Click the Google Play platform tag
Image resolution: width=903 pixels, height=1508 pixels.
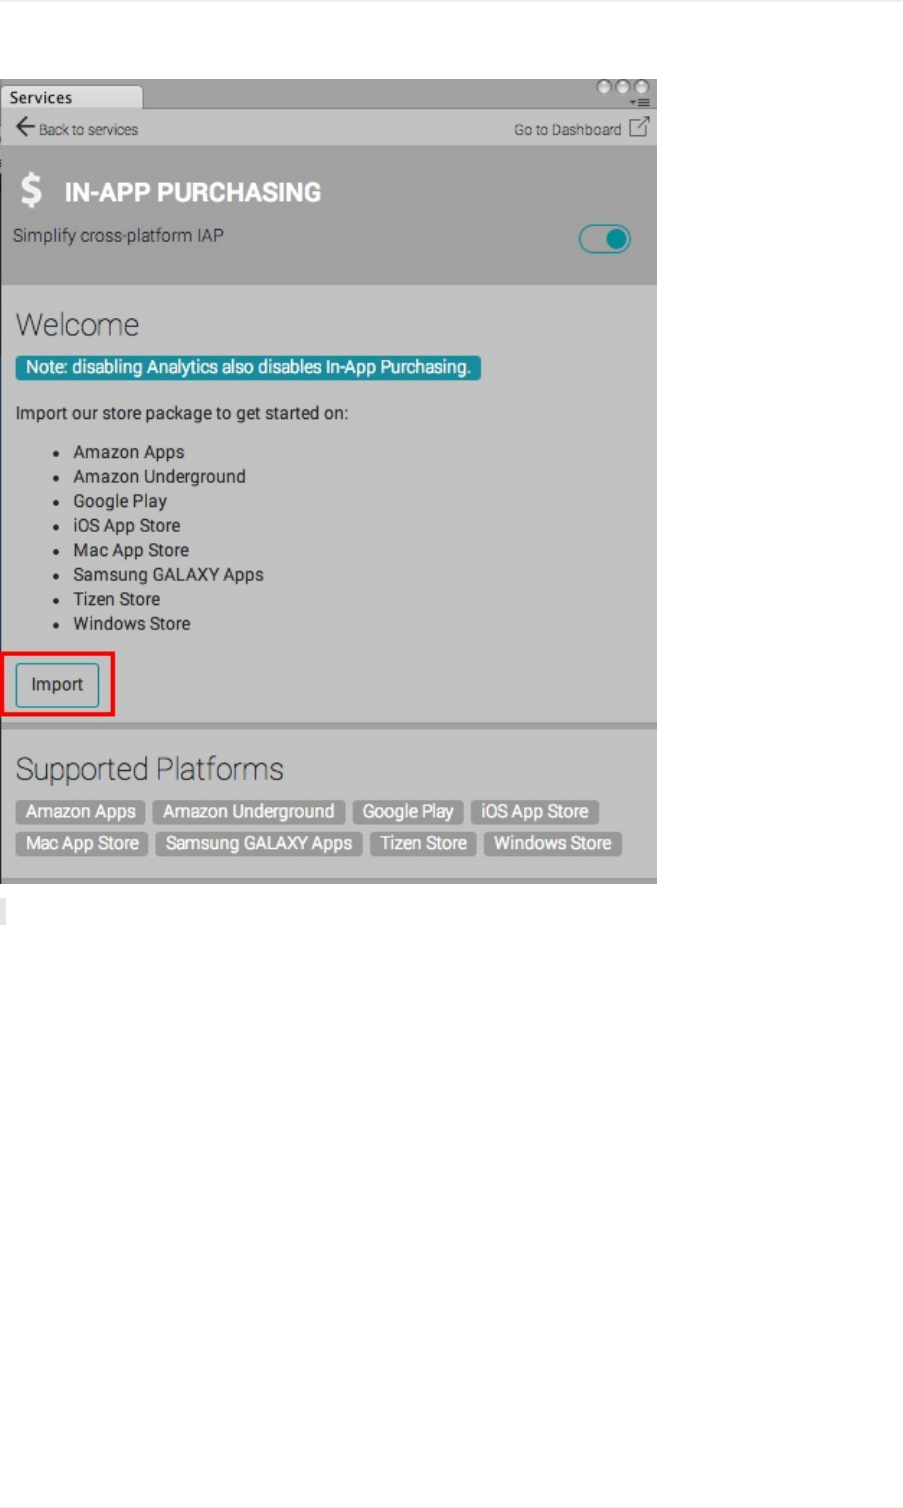tap(408, 812)
